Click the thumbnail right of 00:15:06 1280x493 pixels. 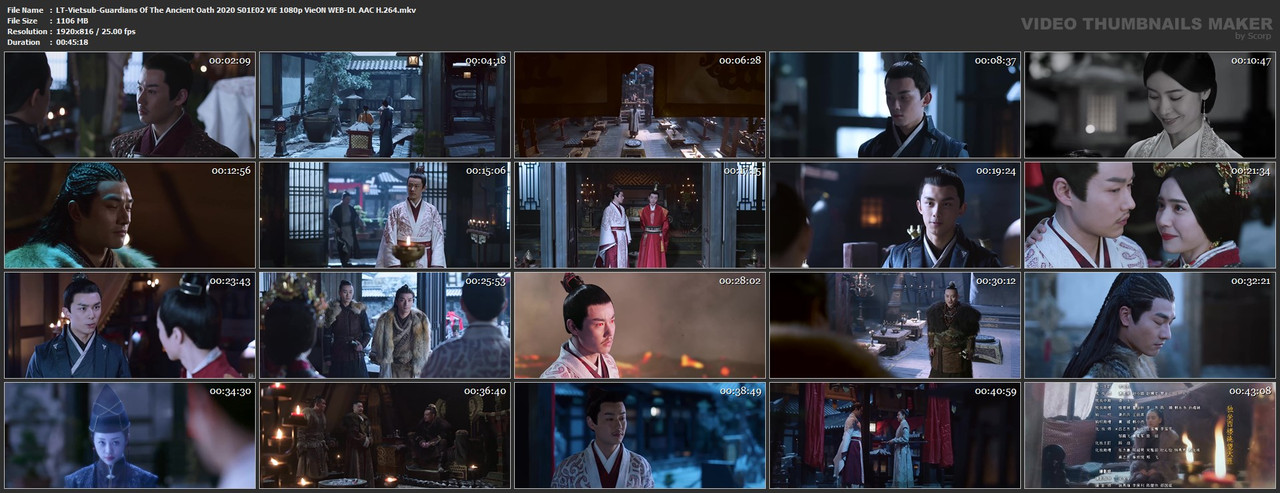[640, 215]
